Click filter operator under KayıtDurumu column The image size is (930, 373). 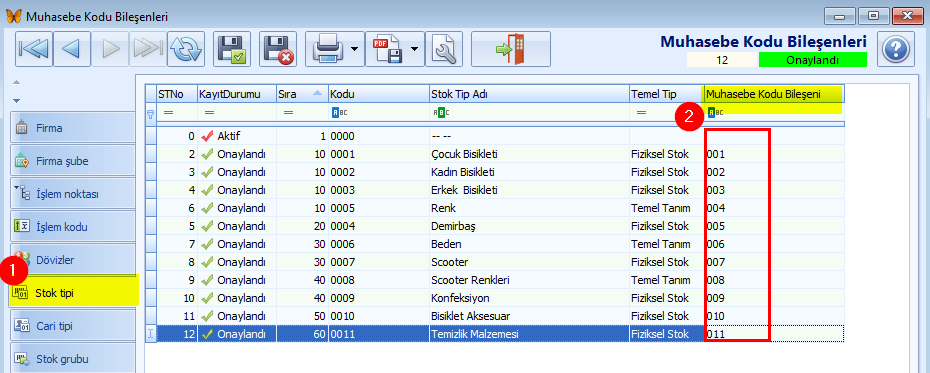tap(208, 112)
